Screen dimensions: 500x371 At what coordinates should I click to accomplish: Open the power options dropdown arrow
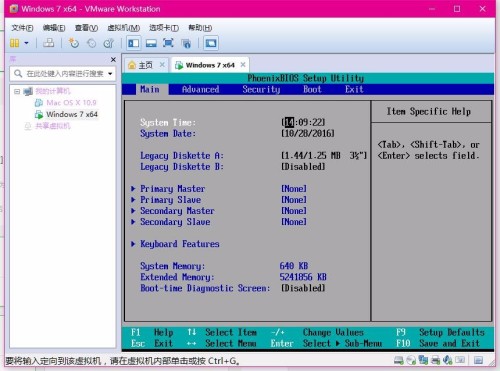tap(26, 43)
